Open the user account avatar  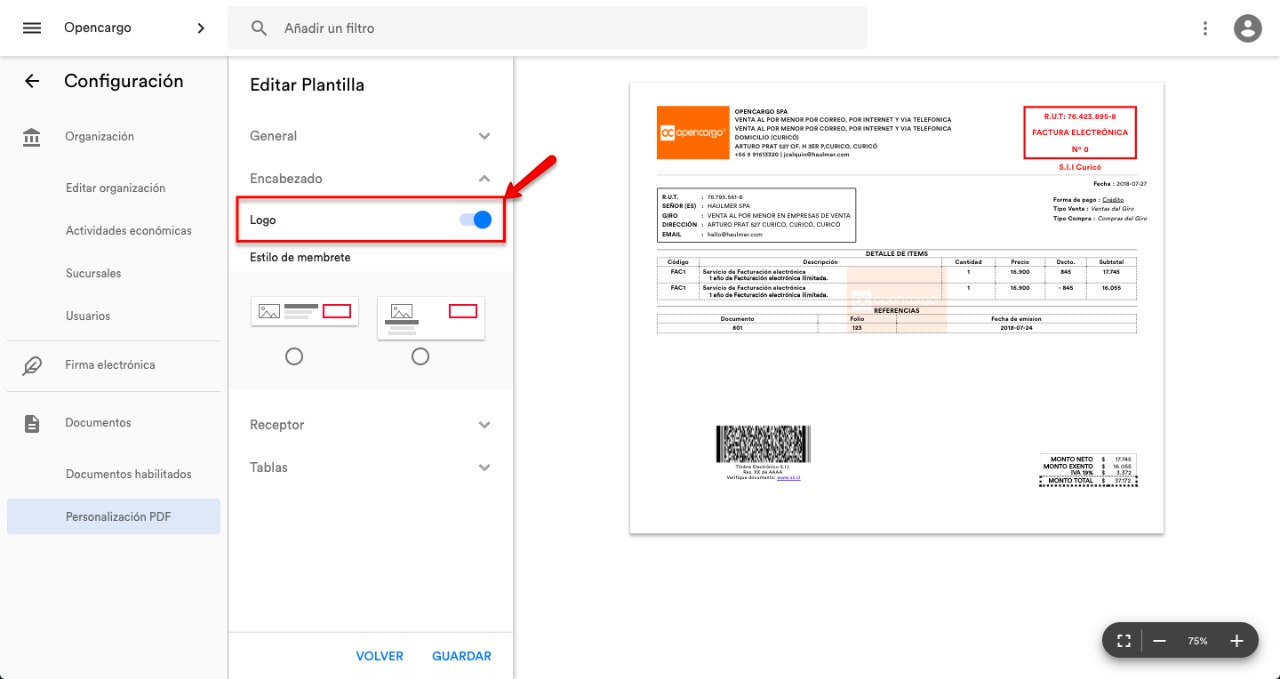click(1247, 28)
